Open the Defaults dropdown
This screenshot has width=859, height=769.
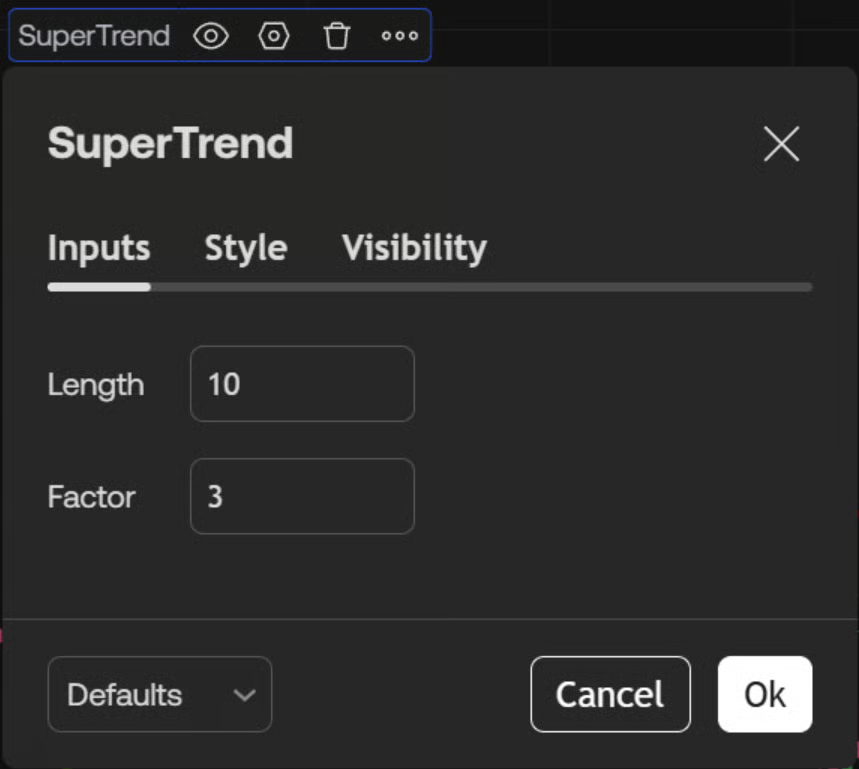(159, 694)
